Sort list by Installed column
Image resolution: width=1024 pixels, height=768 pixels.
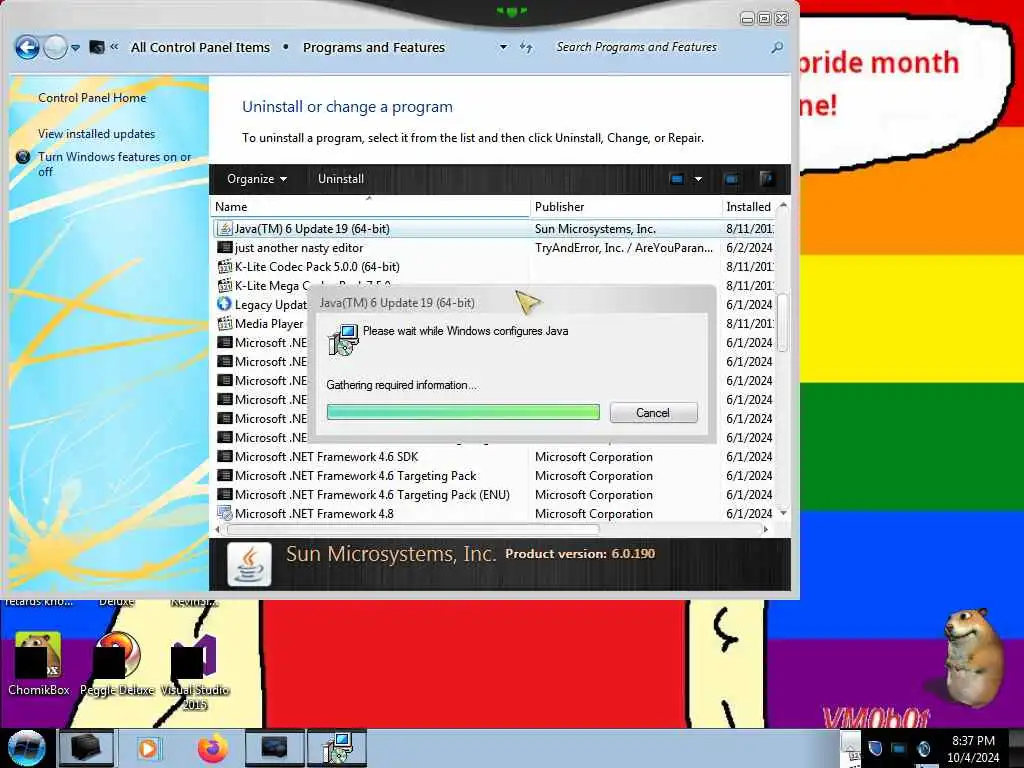point(748,207)
